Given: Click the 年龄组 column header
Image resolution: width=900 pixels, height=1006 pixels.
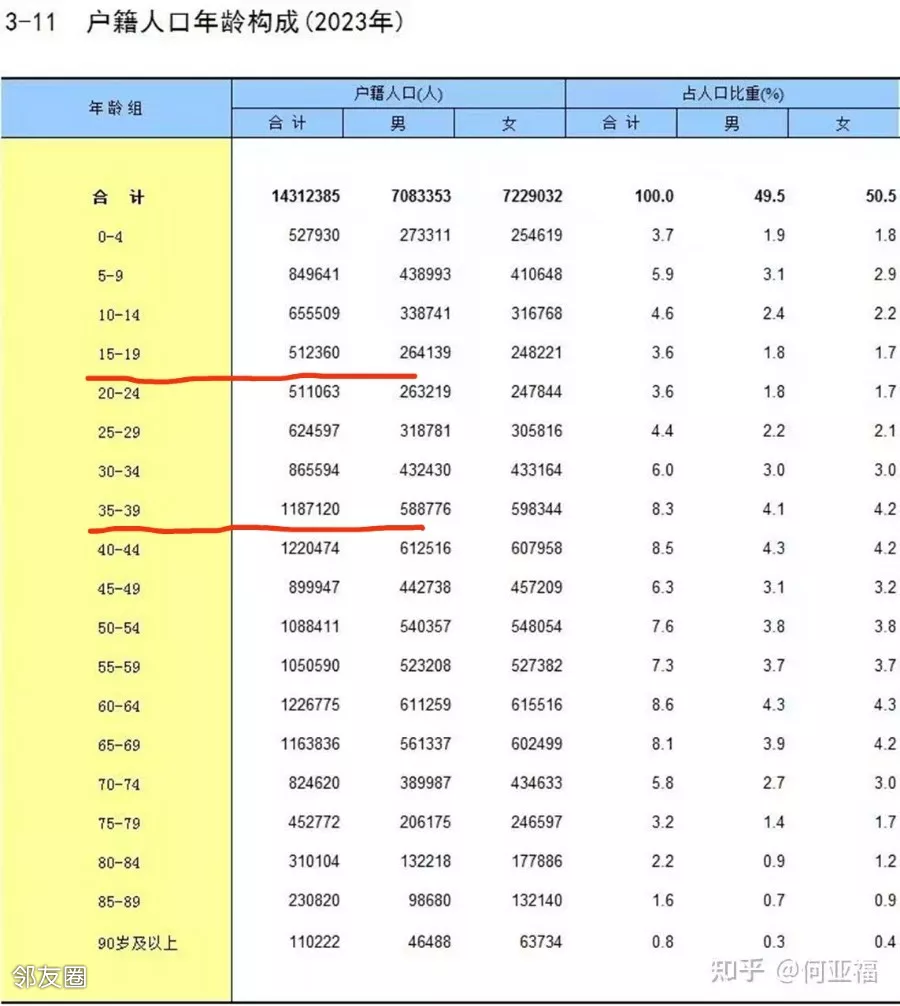Looking at the screenshot, I should [116, 108].
